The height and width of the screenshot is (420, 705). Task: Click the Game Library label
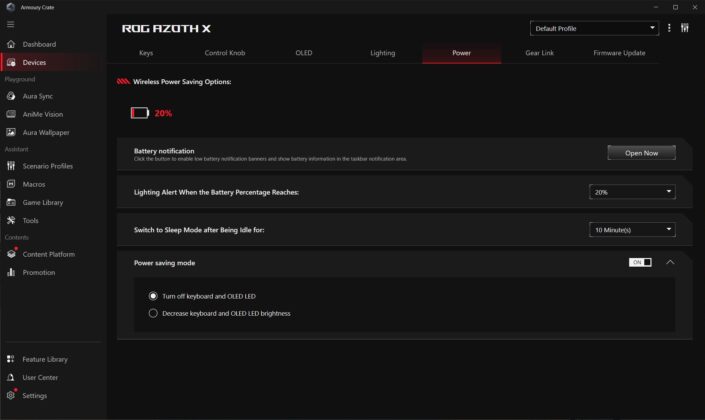(43, 202)
